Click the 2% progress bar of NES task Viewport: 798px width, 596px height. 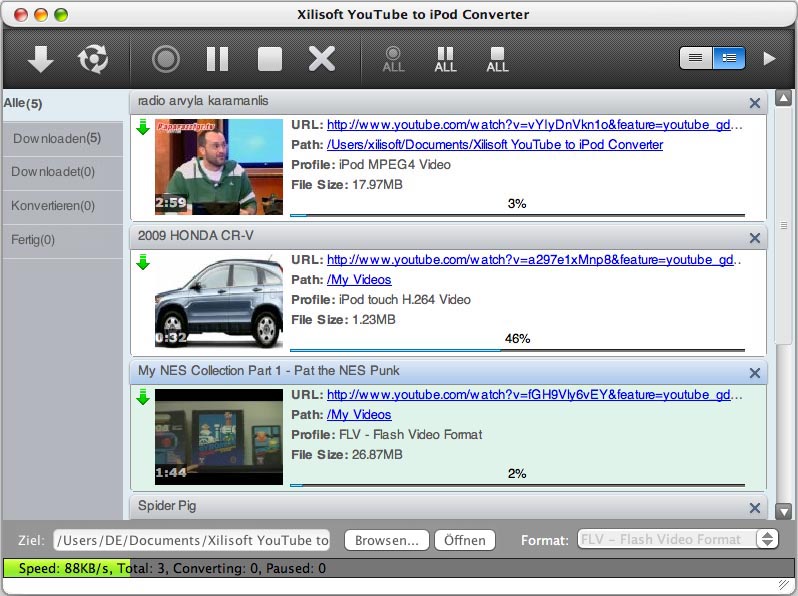[517, 485]
